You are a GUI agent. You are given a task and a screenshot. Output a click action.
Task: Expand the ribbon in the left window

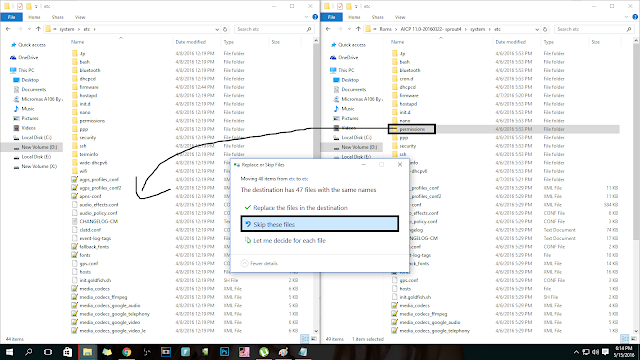307,17
